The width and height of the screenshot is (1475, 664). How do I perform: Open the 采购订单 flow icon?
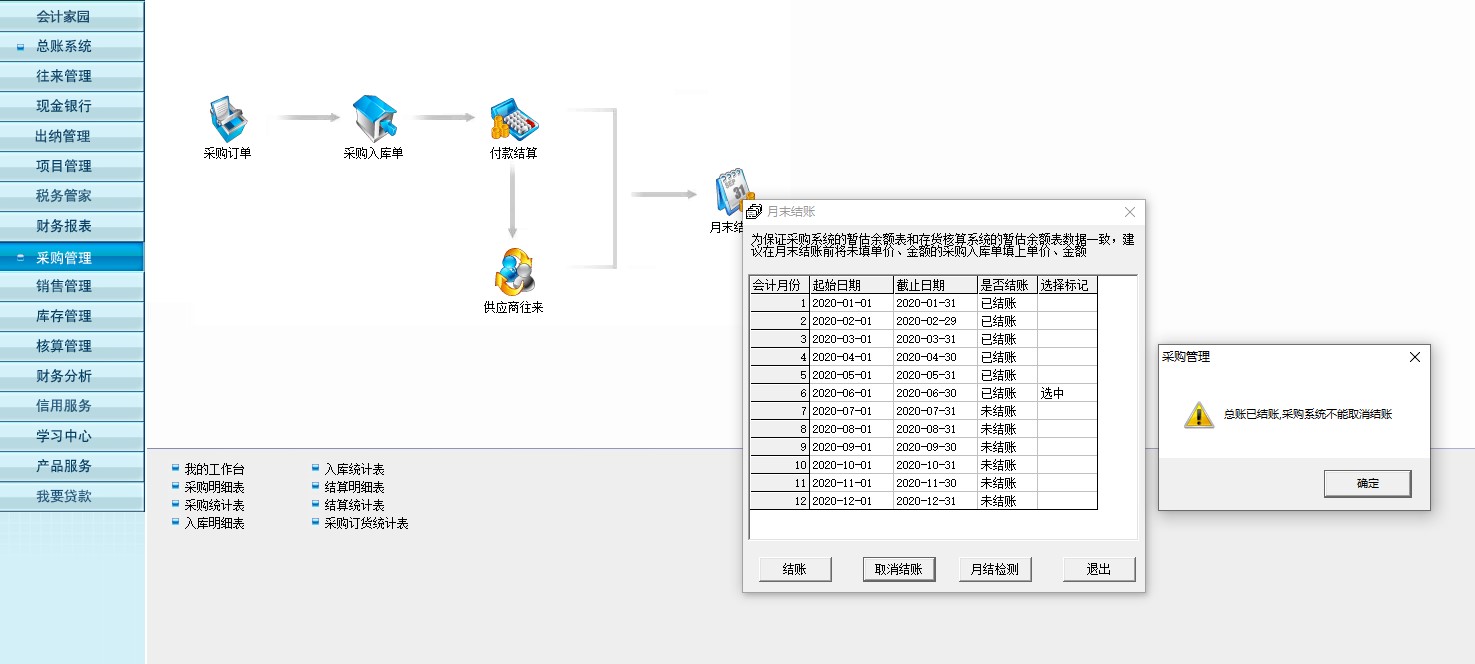(227, 119)
